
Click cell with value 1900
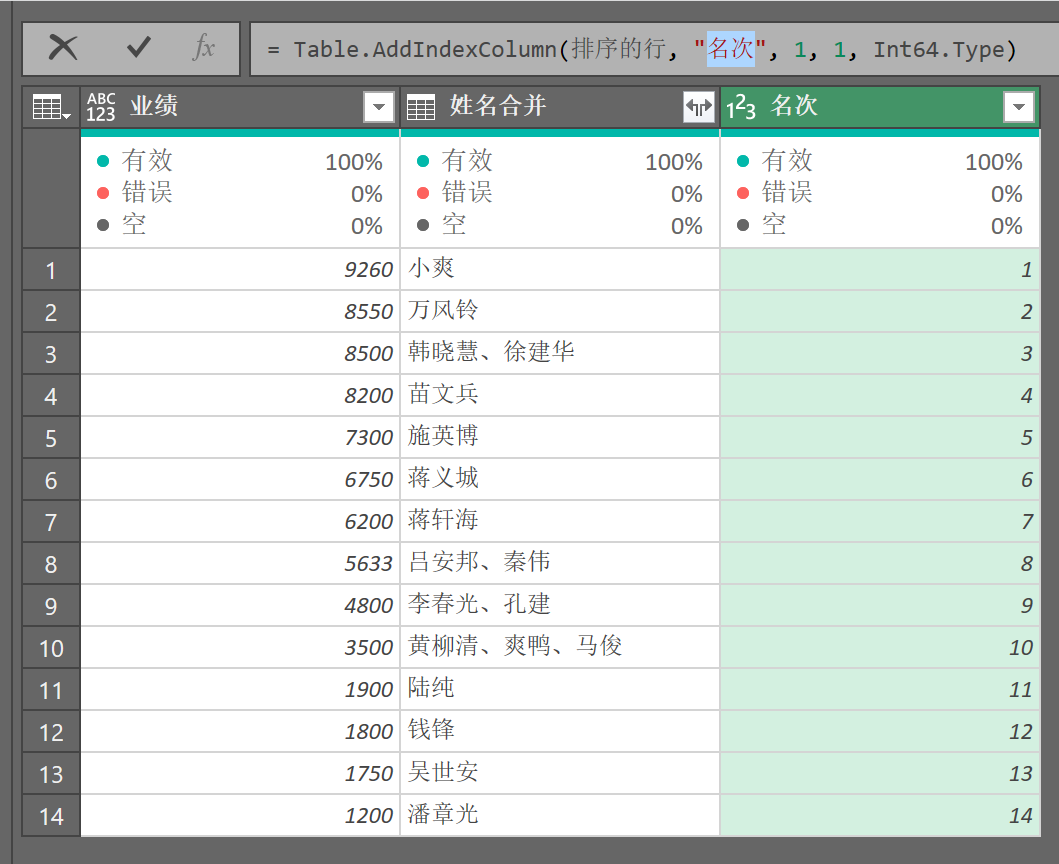pyautogui.click(x=240, y=690)
